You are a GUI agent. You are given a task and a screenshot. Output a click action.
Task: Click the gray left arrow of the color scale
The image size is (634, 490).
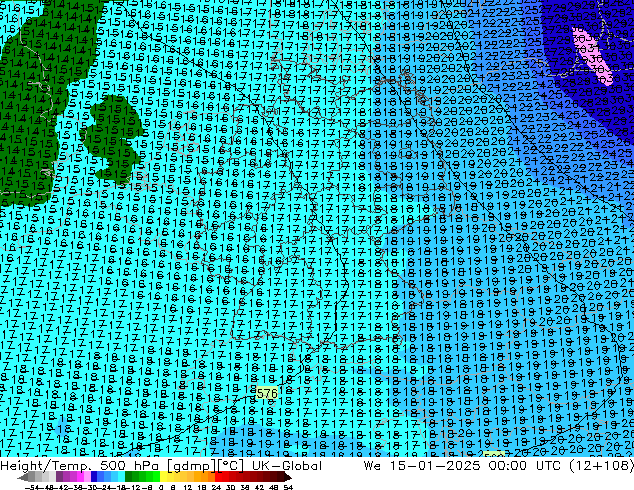pyautogui.click(x=22, y=477)
